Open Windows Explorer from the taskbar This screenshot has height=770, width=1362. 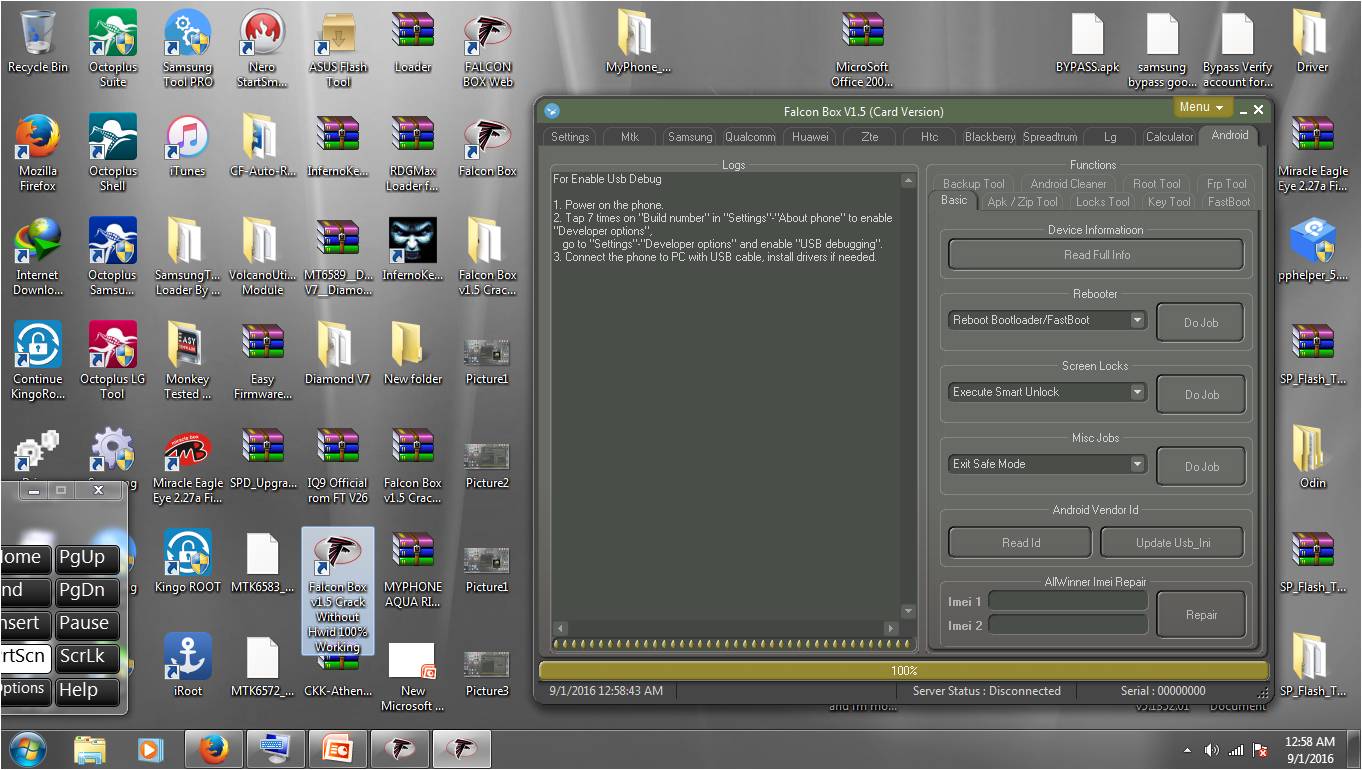point(90,749)
